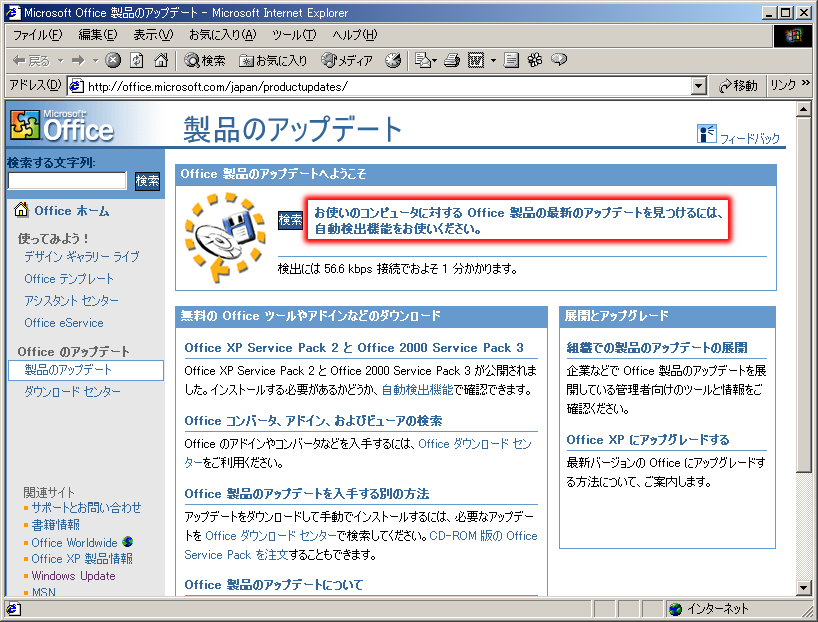Open the ツール(T) menu
The height and width of the screenshot is (622, 818).
pos(294,35)
